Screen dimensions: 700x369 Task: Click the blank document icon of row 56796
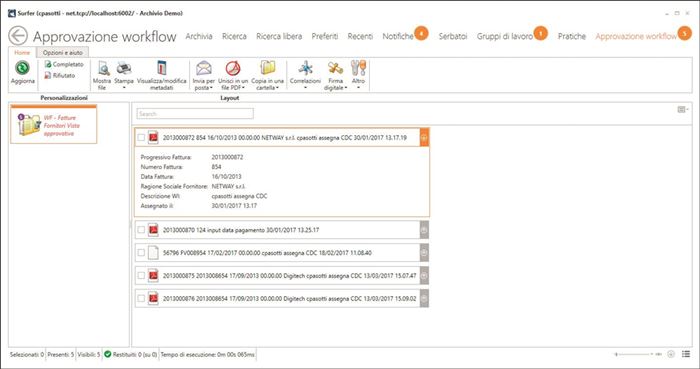[x=153, y=253]
